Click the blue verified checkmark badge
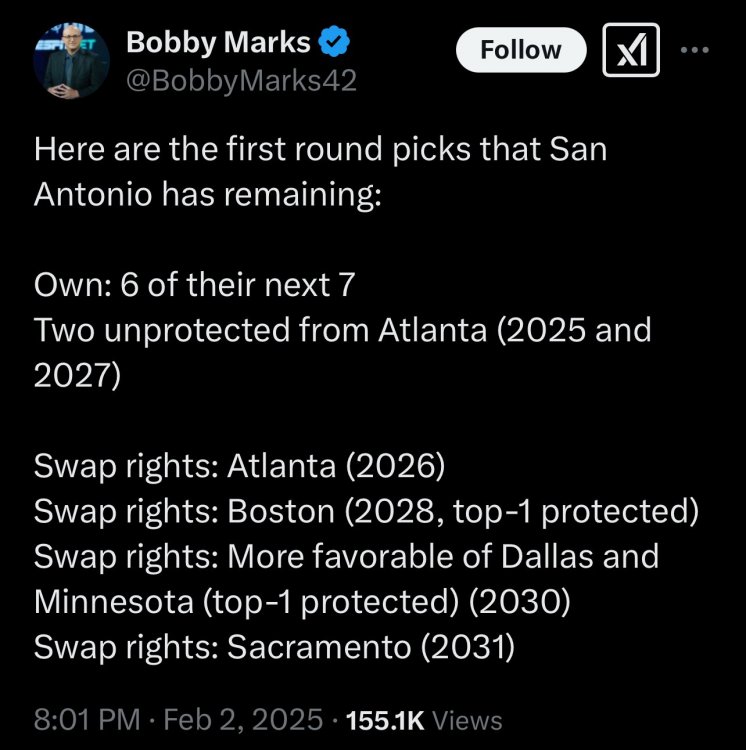 (332, 43)
